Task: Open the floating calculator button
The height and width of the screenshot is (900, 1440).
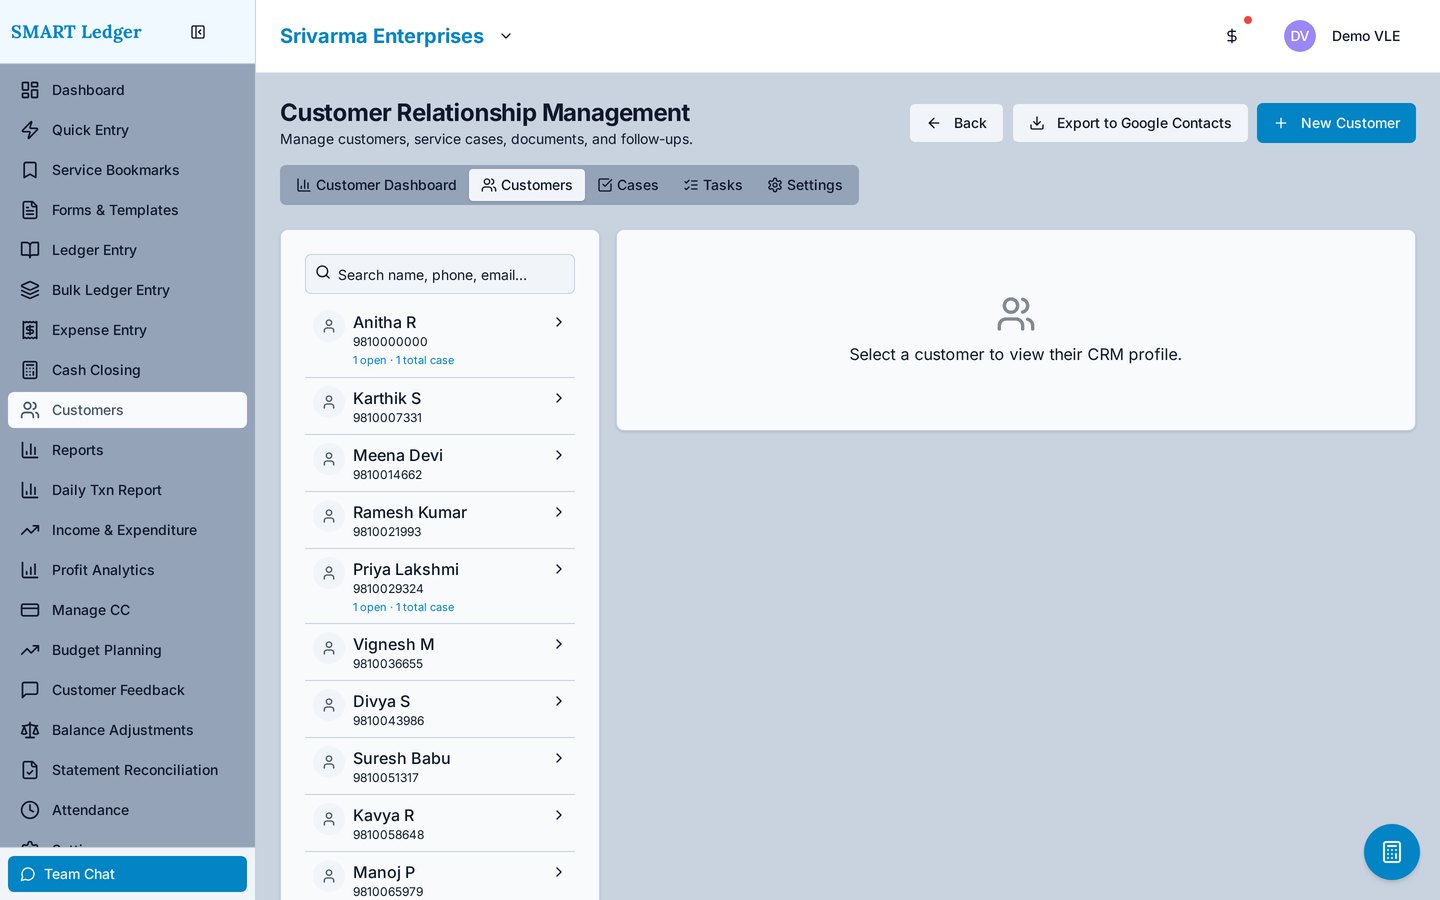Action: (1392, 852)
